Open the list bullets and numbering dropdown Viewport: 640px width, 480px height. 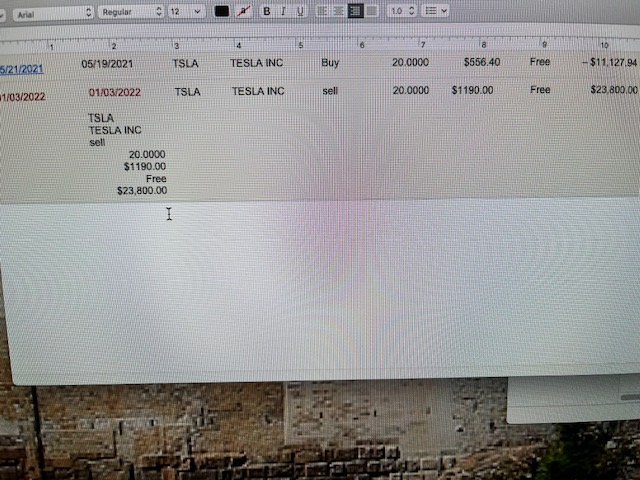click(x=436, y=11)
